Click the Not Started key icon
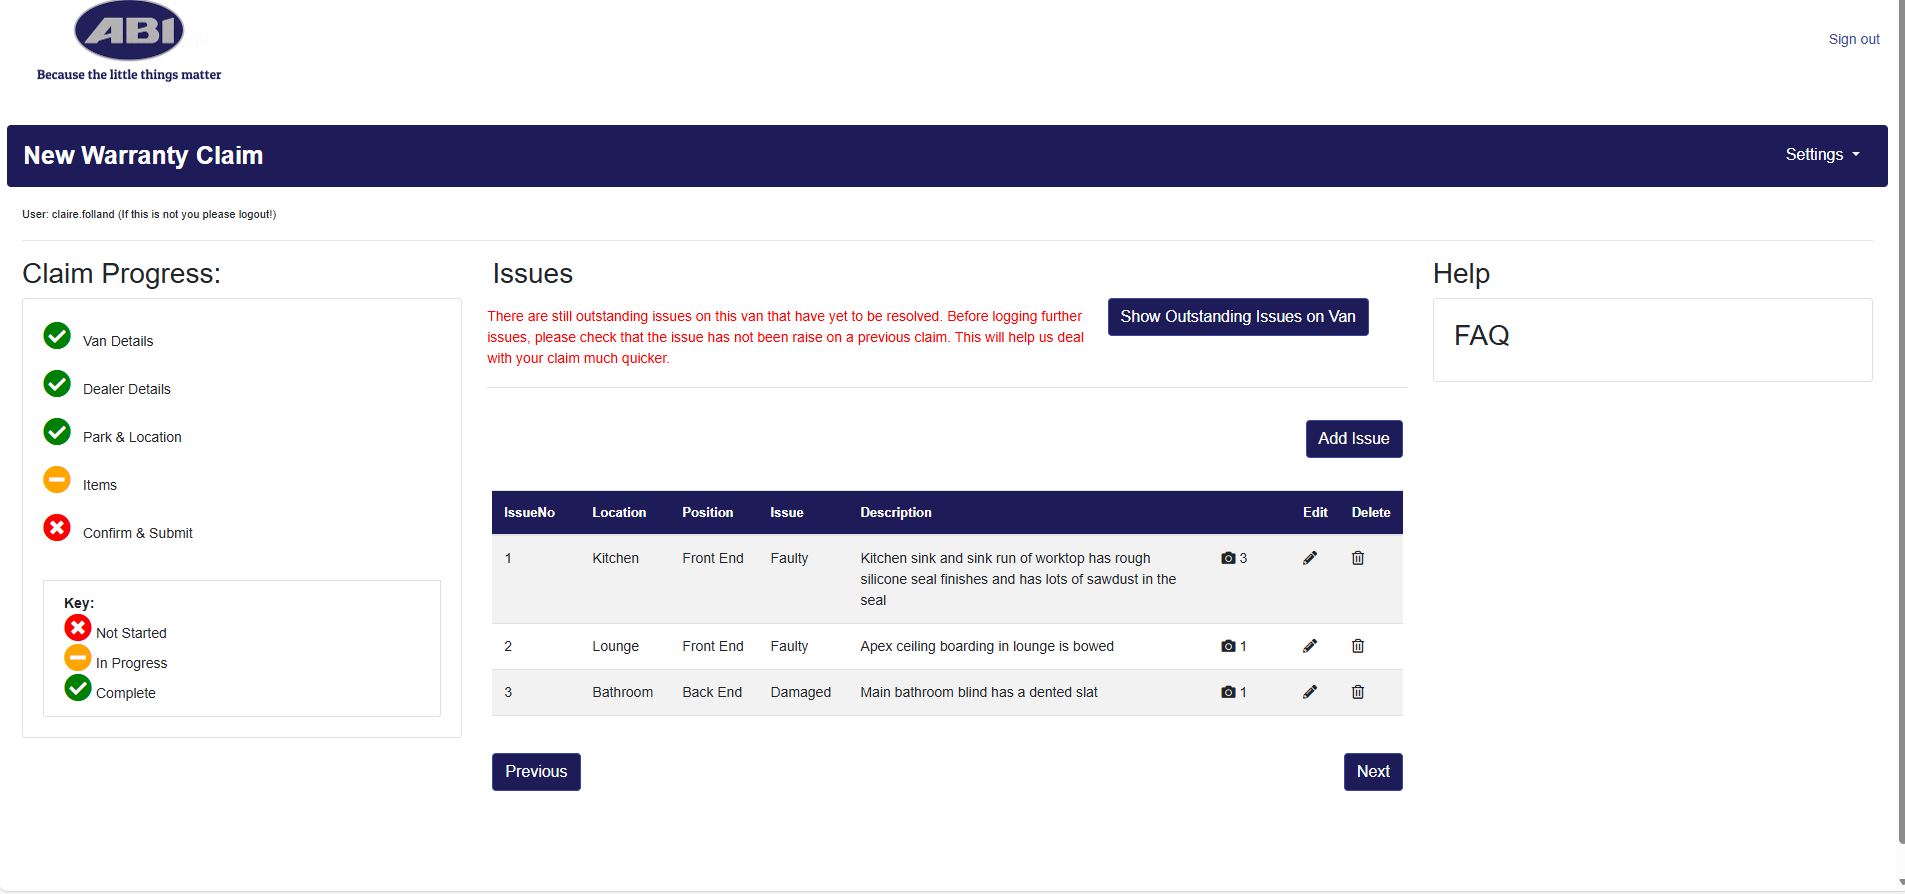 (x=78, y=628)
